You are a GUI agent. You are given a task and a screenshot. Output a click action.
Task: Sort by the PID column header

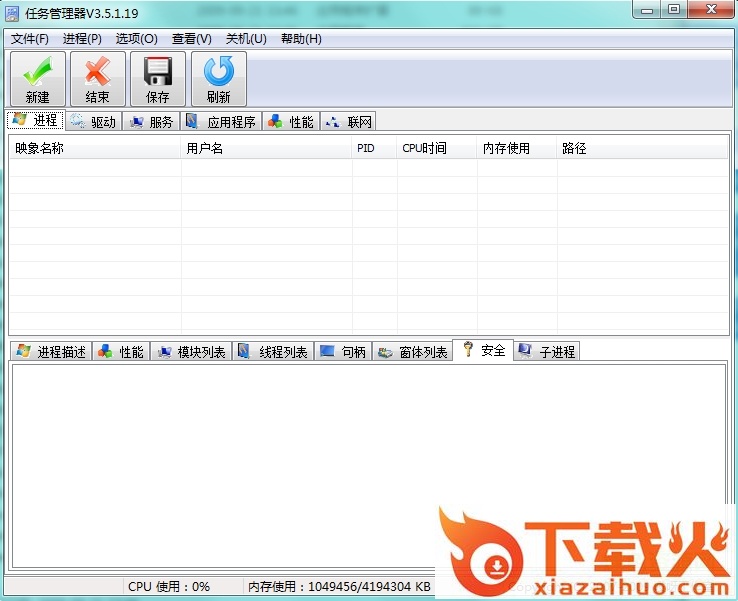(374, 148)
